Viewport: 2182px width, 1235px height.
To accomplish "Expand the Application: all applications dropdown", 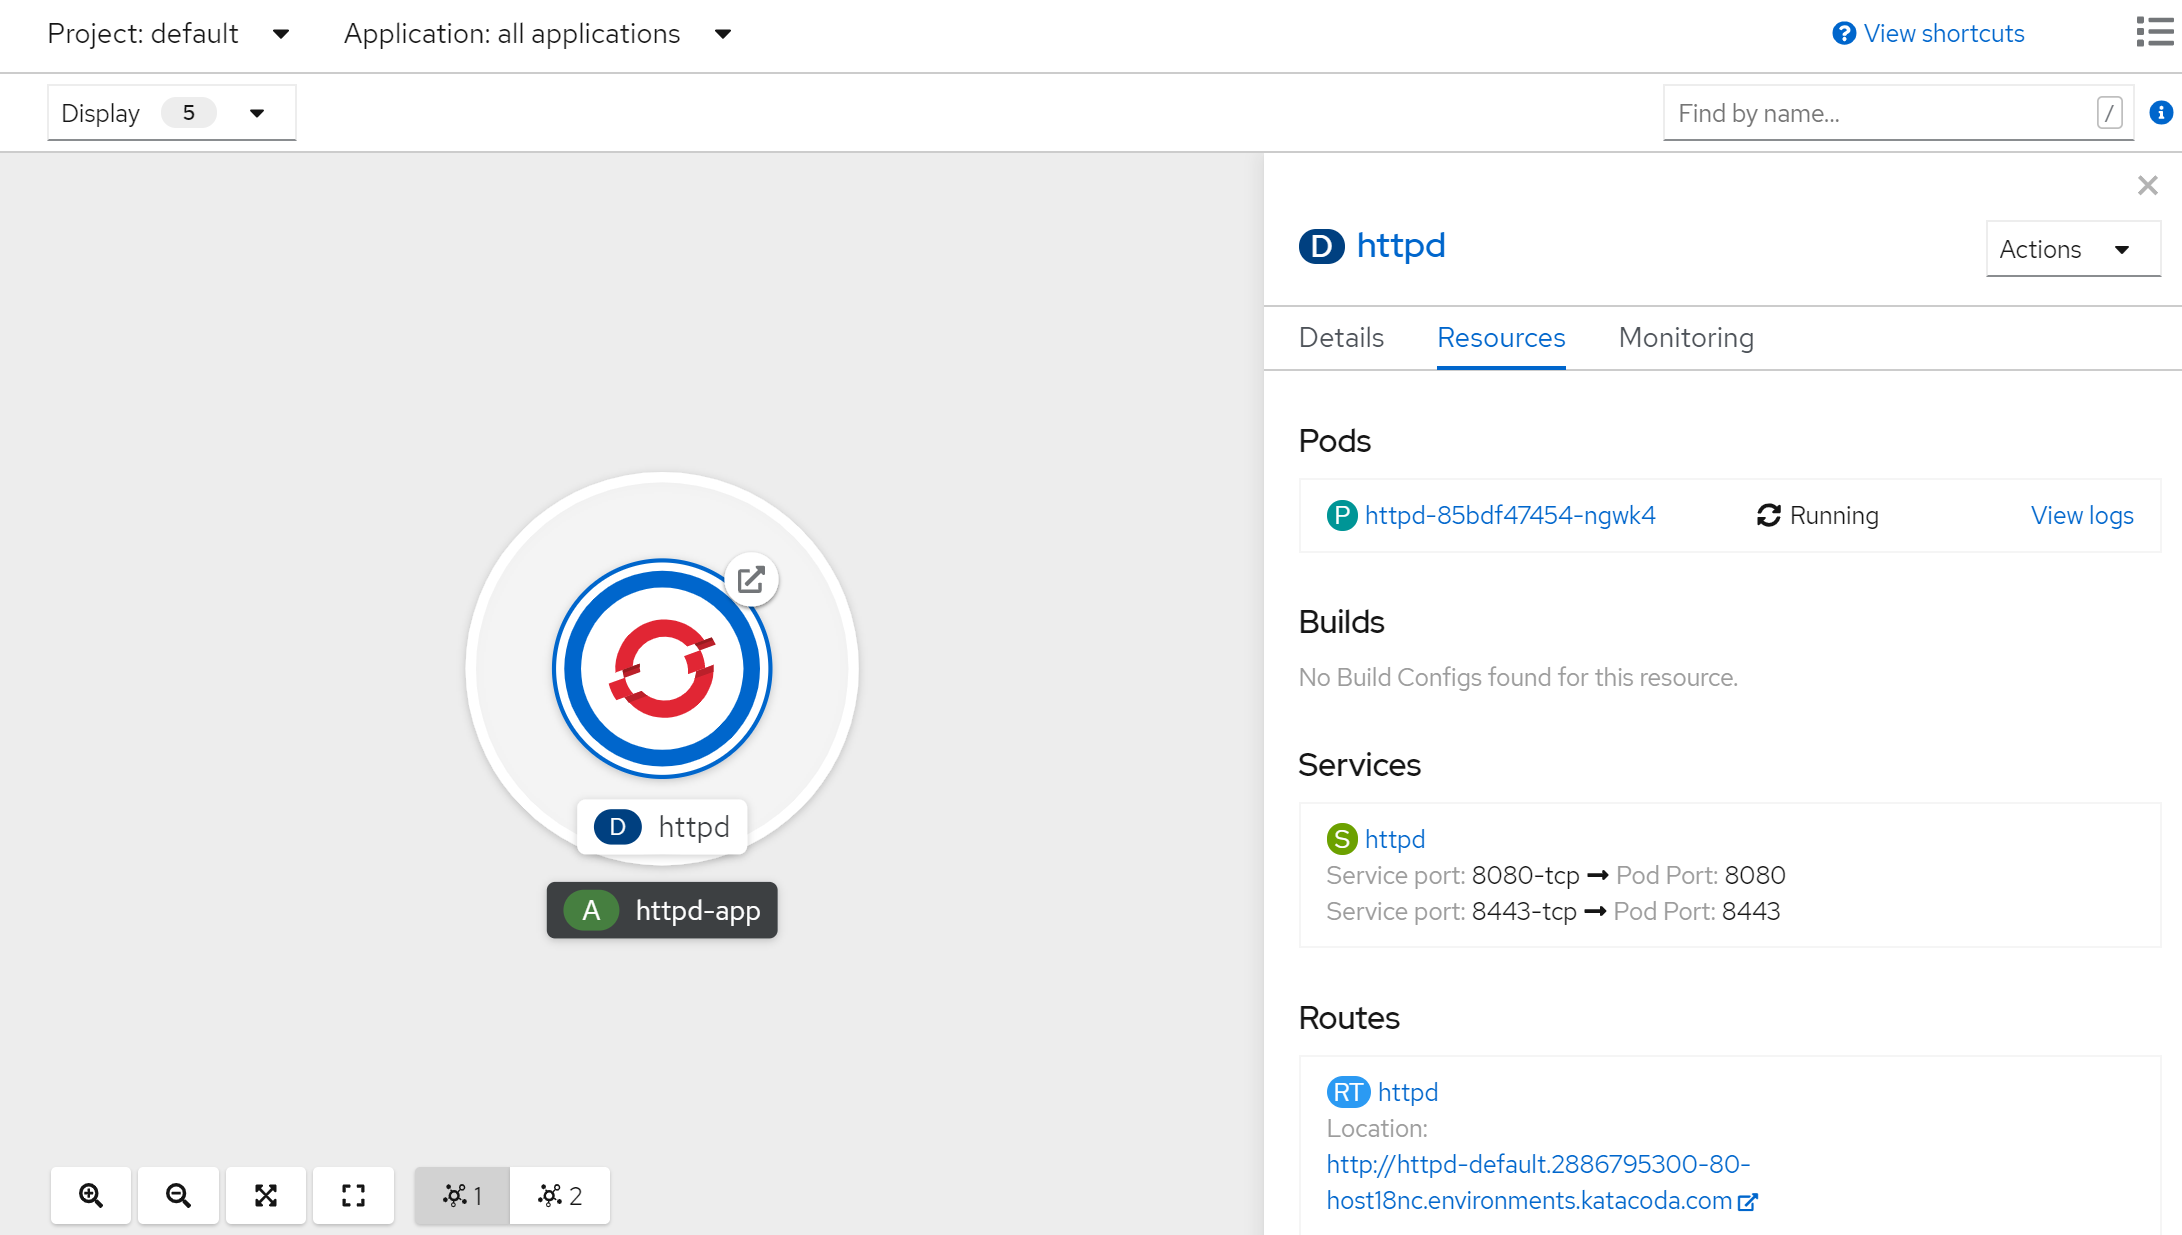I will tap(537, 33).
